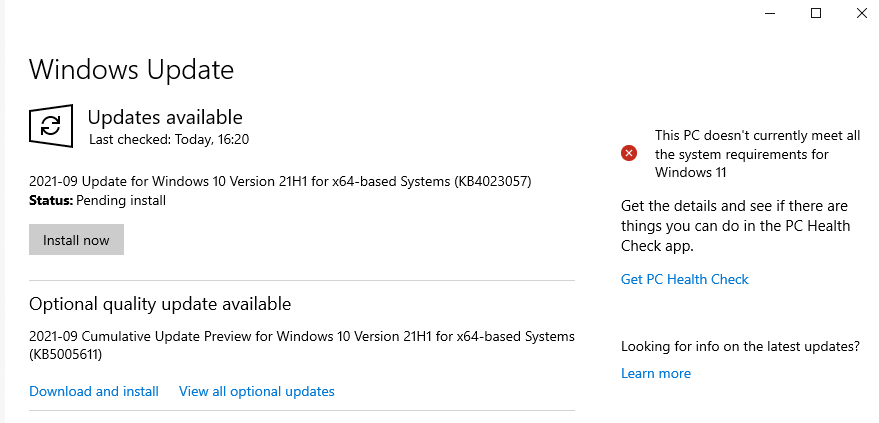Select the Last checked: Today, 16:20 text
Viewport: 879px width, 423px height.
point(169,140)
